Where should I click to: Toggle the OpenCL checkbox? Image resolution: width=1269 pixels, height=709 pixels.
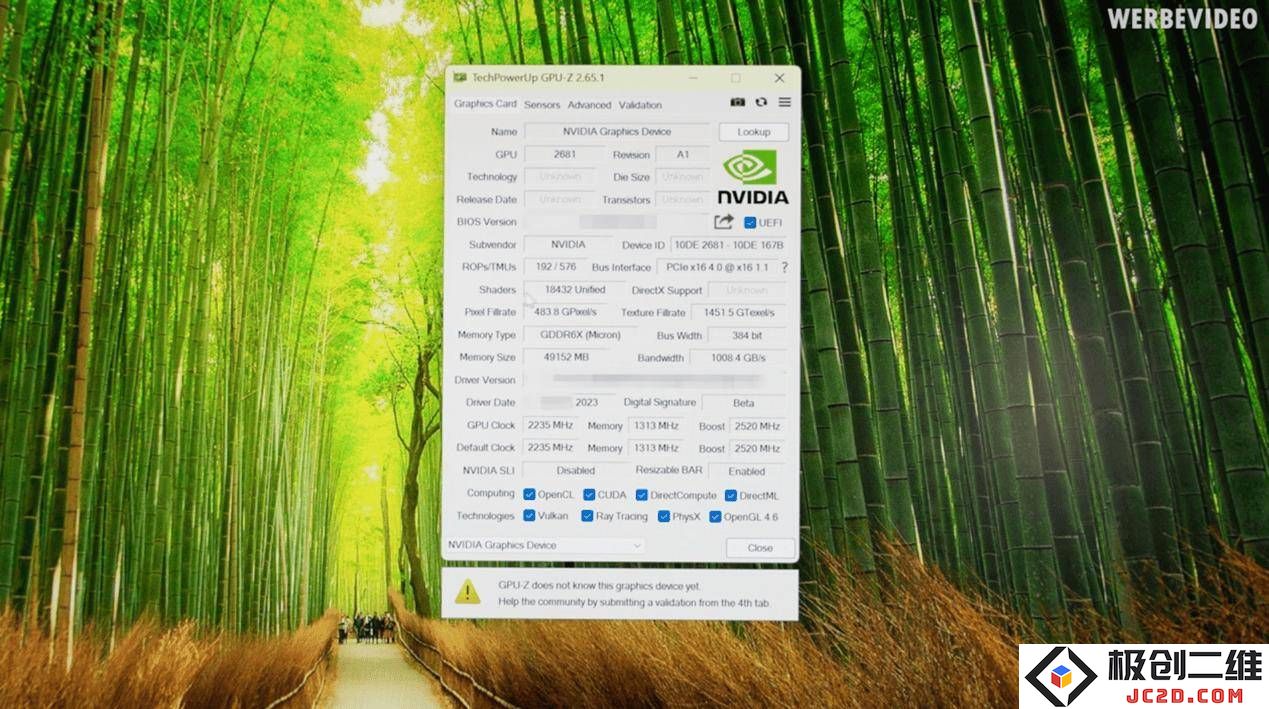point(529,494)
